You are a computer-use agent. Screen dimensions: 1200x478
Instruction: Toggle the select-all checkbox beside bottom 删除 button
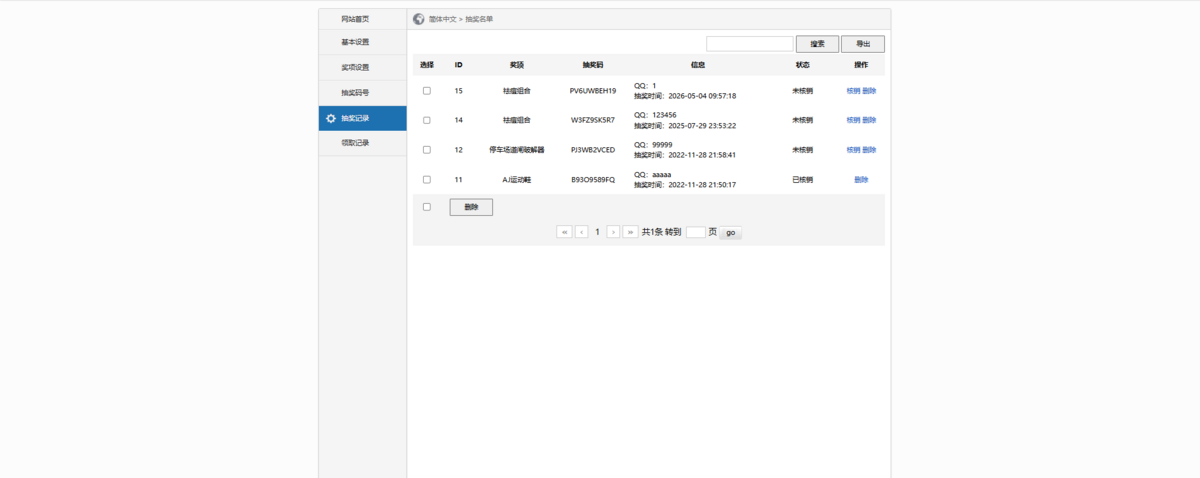point(427,207)
